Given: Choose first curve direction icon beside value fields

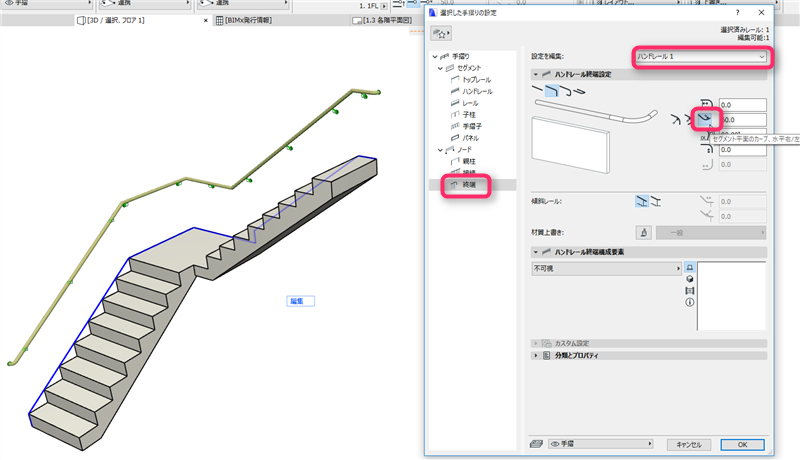Looking at the screenshot, I should (x=676, y=120).
